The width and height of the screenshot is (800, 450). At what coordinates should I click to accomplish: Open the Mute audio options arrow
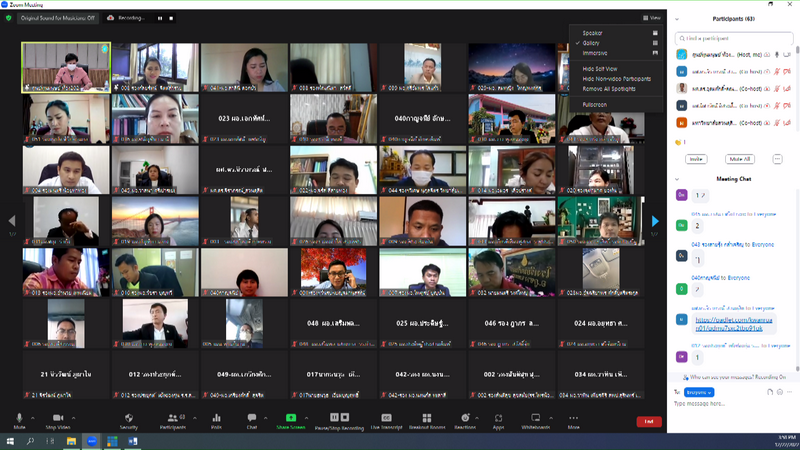[x=33, y=418]
